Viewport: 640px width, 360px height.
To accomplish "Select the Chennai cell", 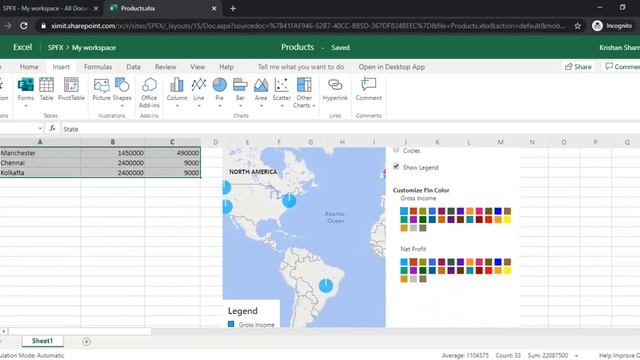I will tap(40, 162).
